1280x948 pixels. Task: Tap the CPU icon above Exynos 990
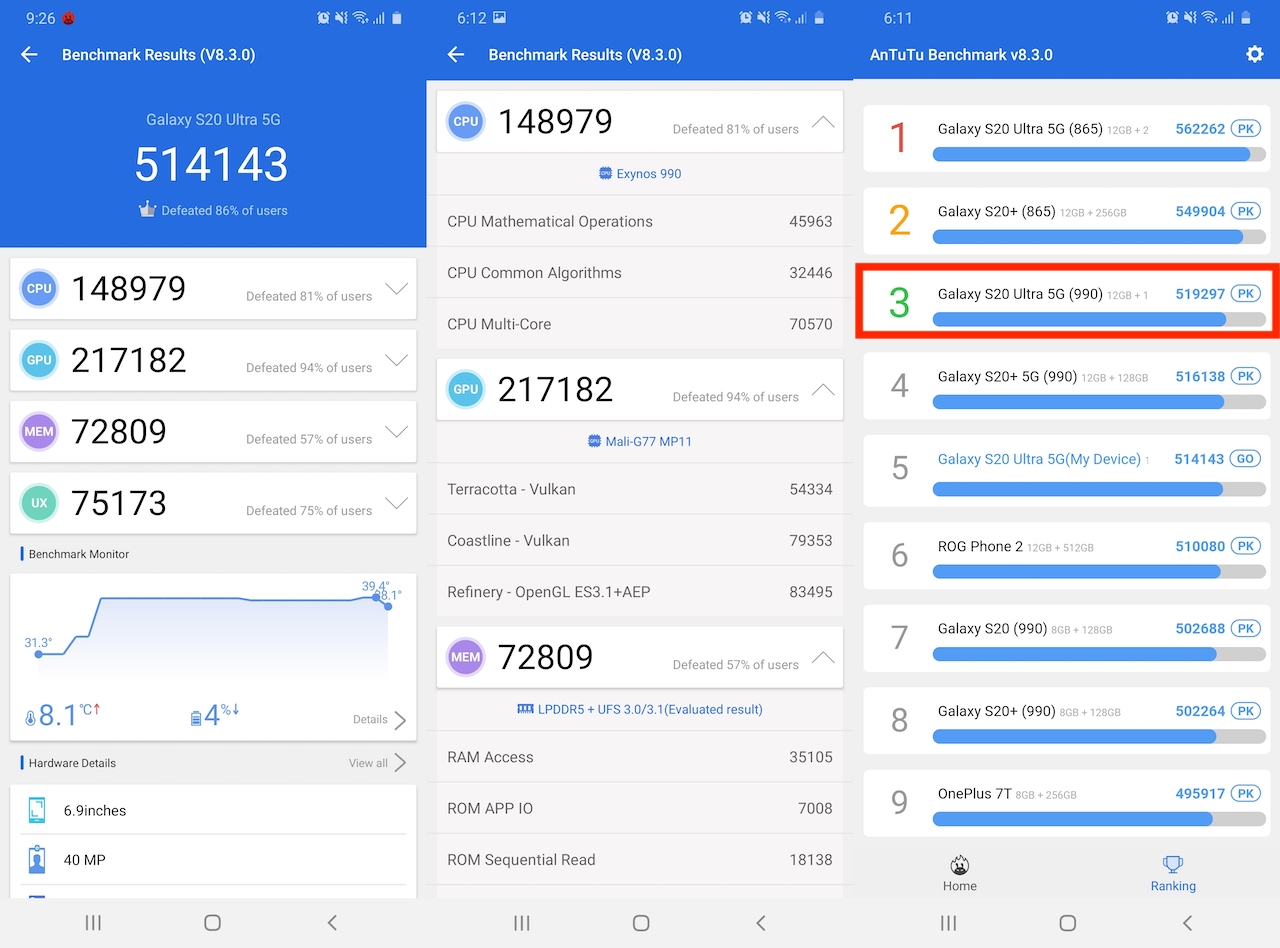click(x=466, y=121)
